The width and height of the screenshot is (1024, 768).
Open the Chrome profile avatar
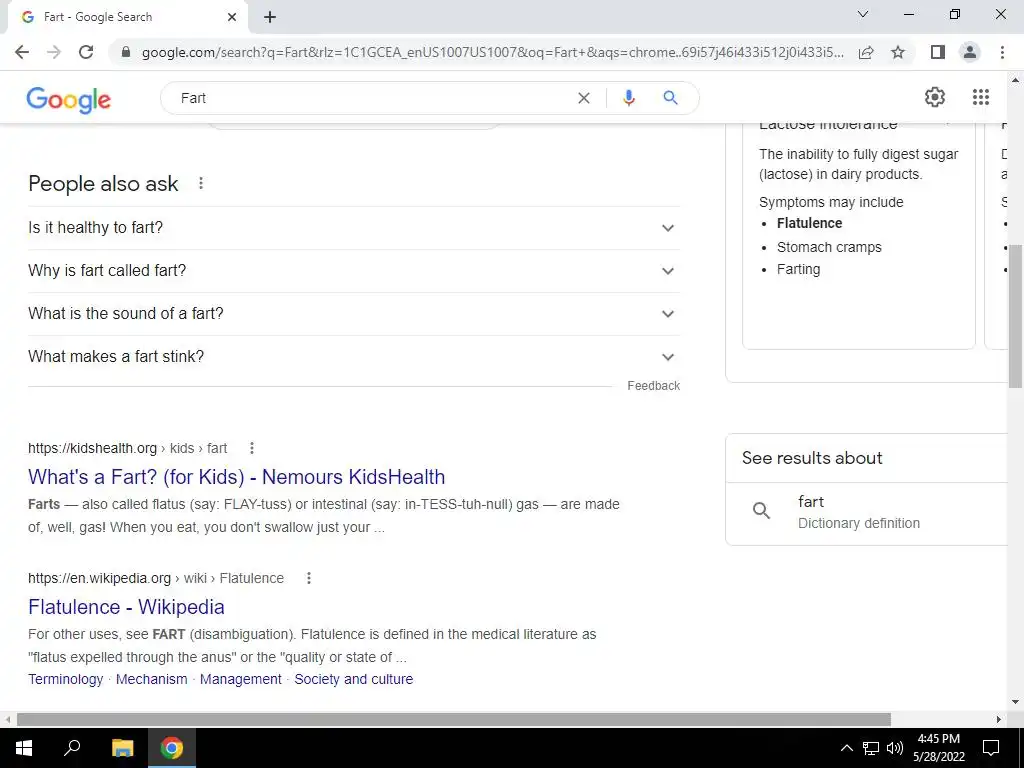click(x=970, y=52)
